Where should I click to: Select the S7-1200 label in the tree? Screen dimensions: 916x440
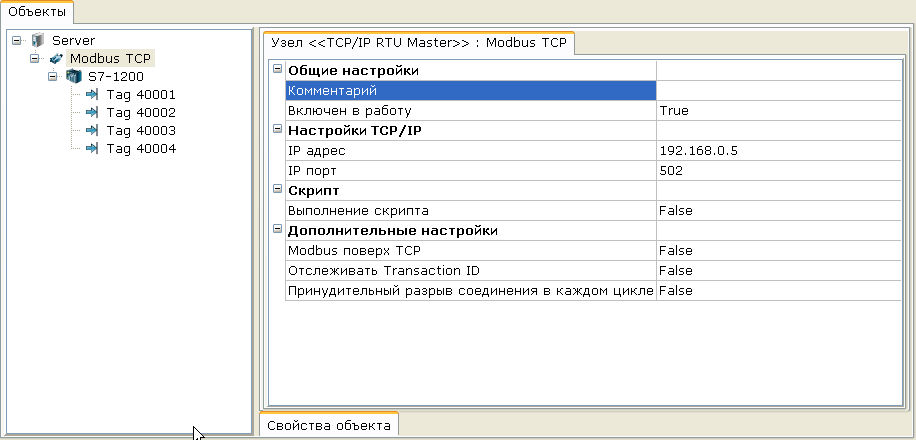click(x=116, y=77)
